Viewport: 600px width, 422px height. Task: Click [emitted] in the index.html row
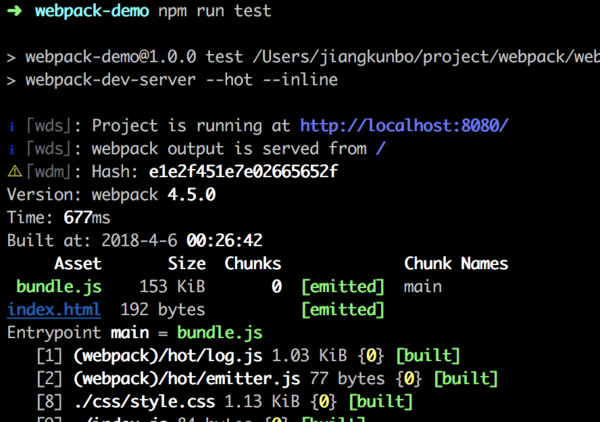pyautogui.click(x=343, y=310)
